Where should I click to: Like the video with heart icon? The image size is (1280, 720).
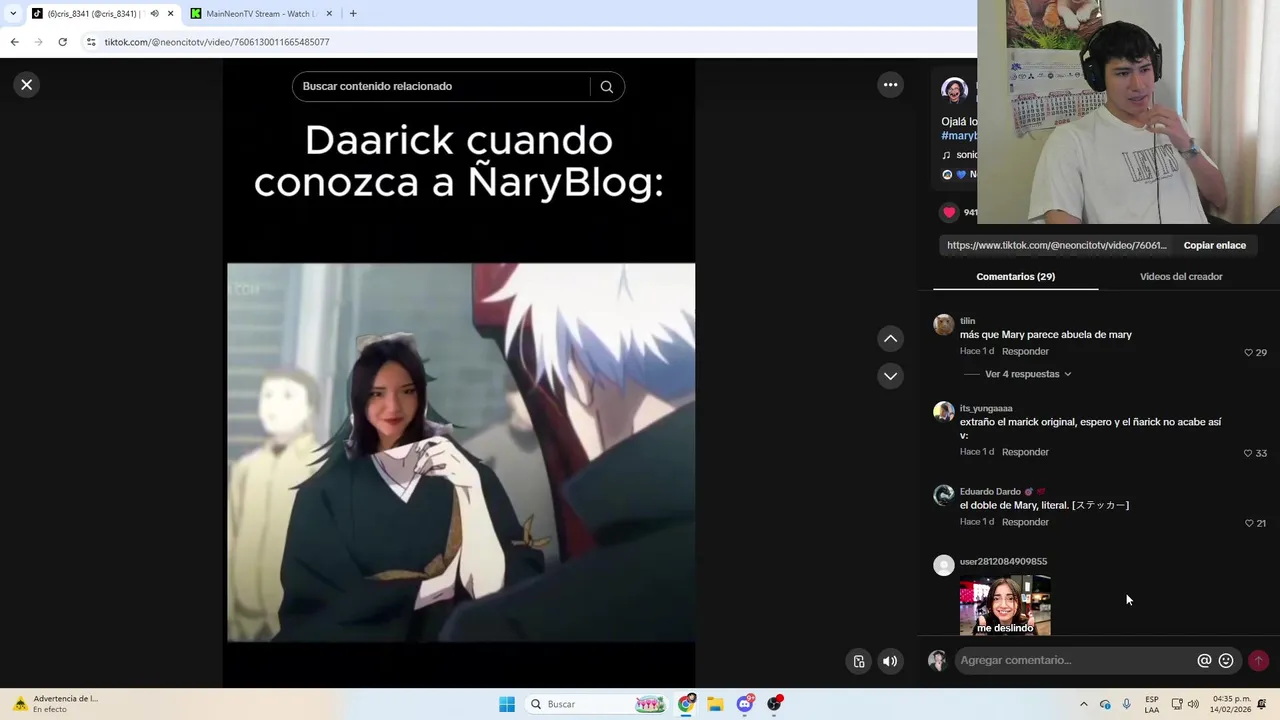(949, 212)
